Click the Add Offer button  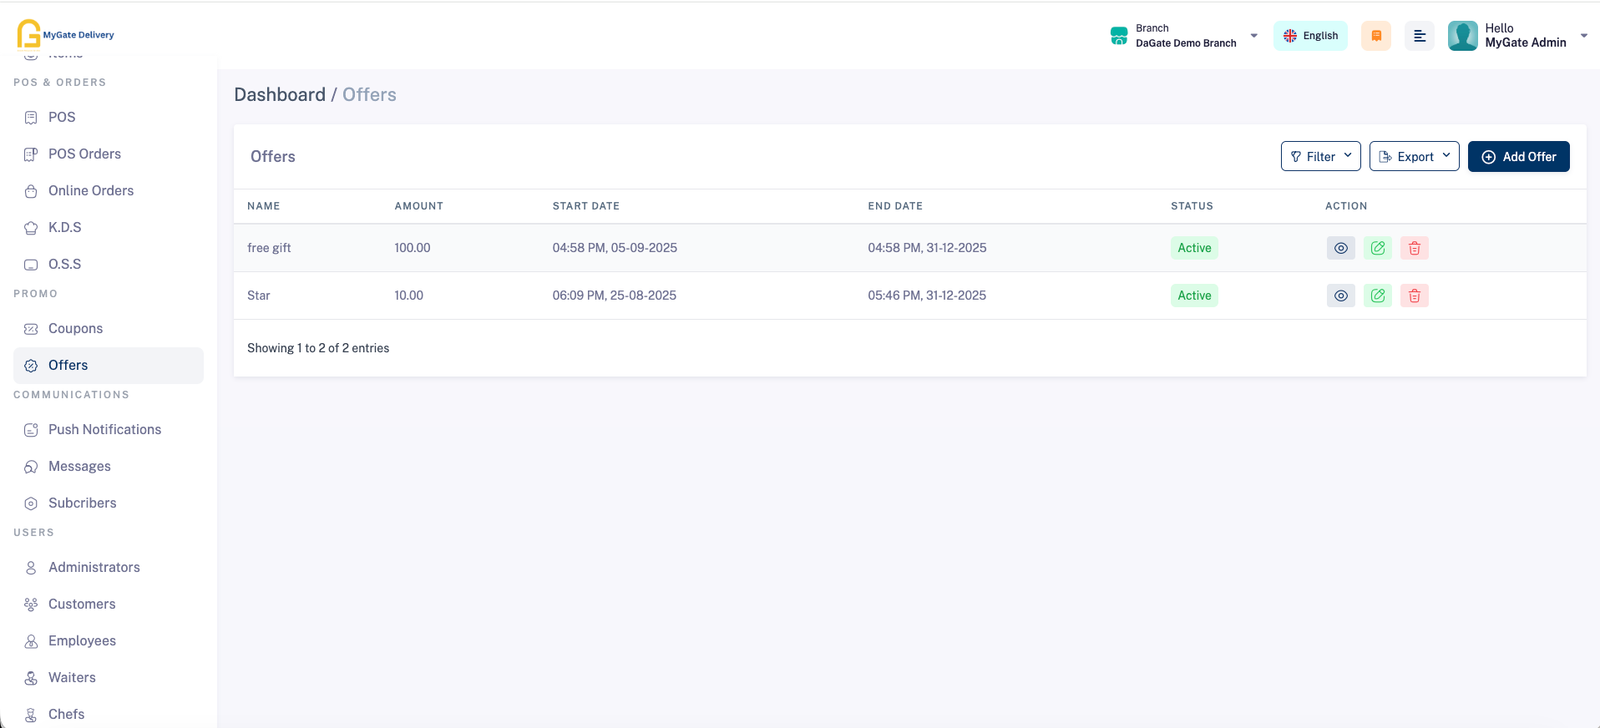tap(1518, 157)
